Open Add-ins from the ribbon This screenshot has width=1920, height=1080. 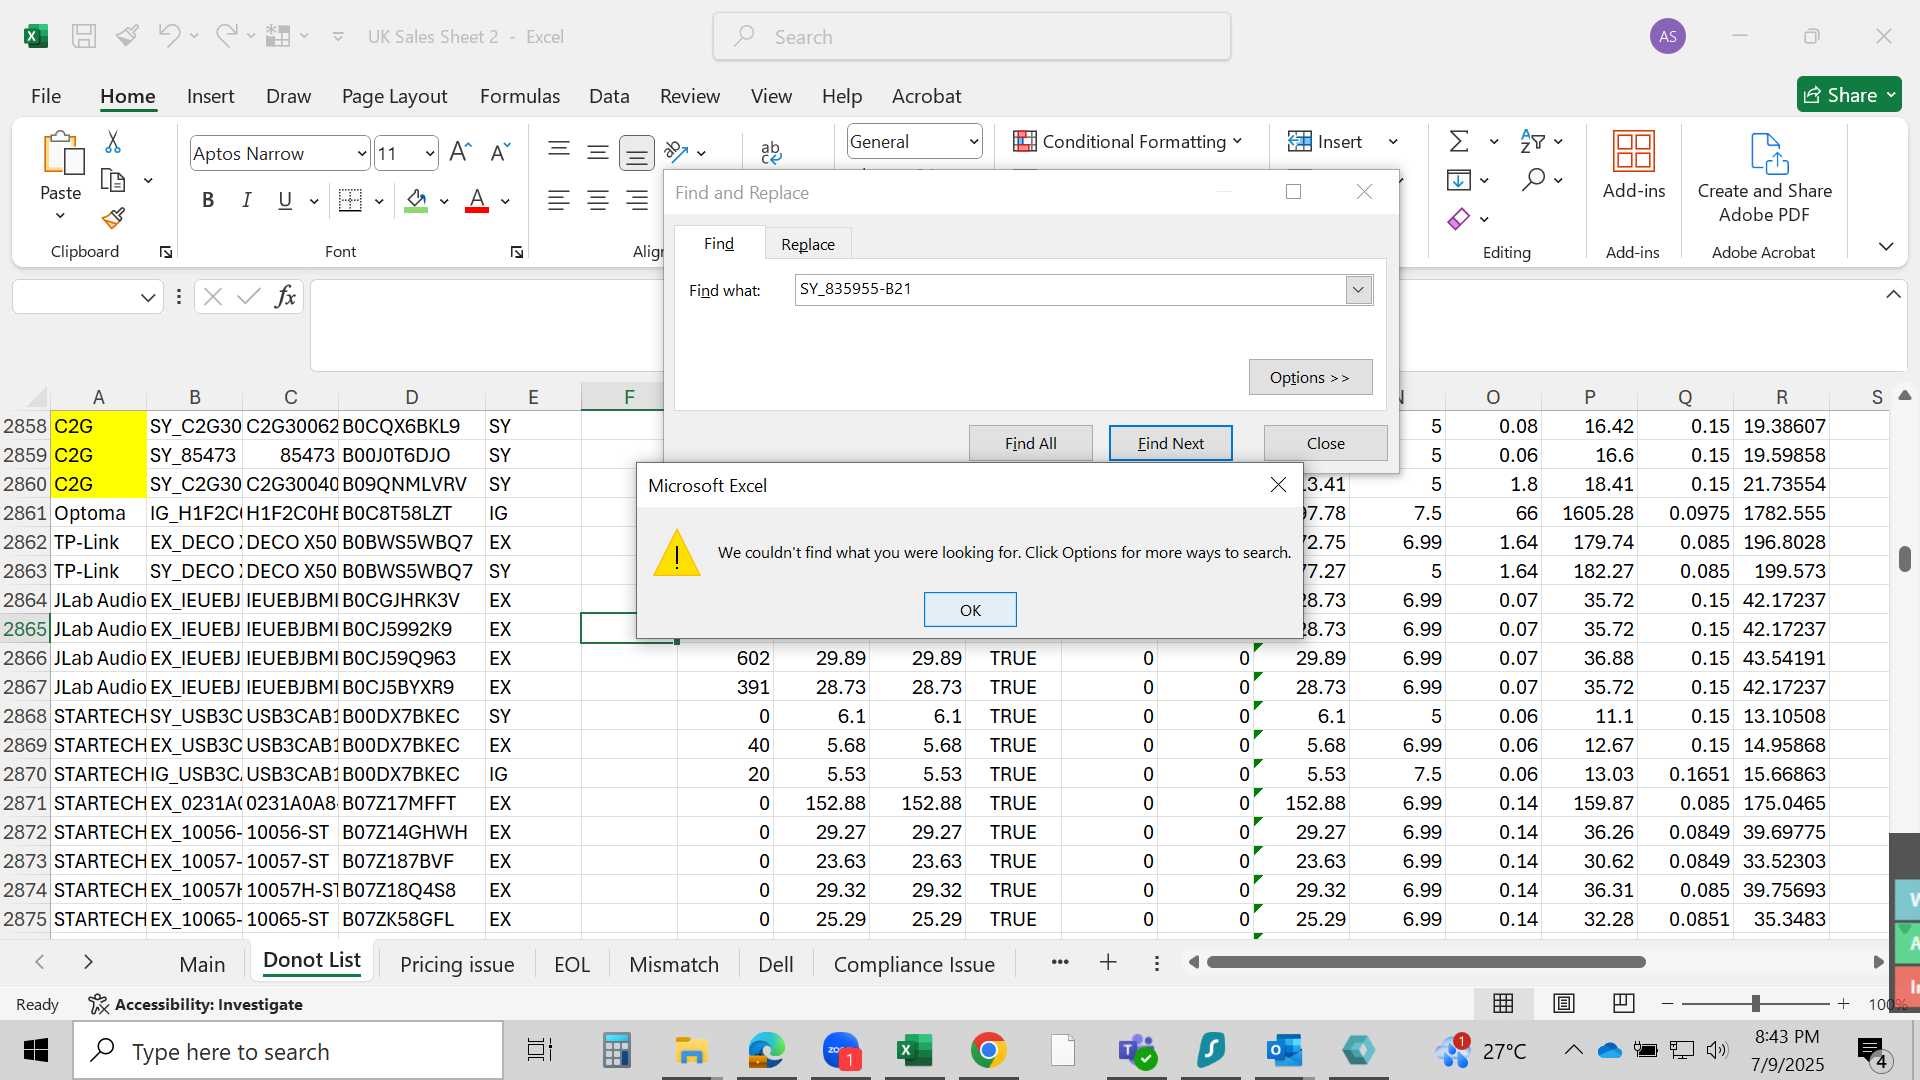1634,166
